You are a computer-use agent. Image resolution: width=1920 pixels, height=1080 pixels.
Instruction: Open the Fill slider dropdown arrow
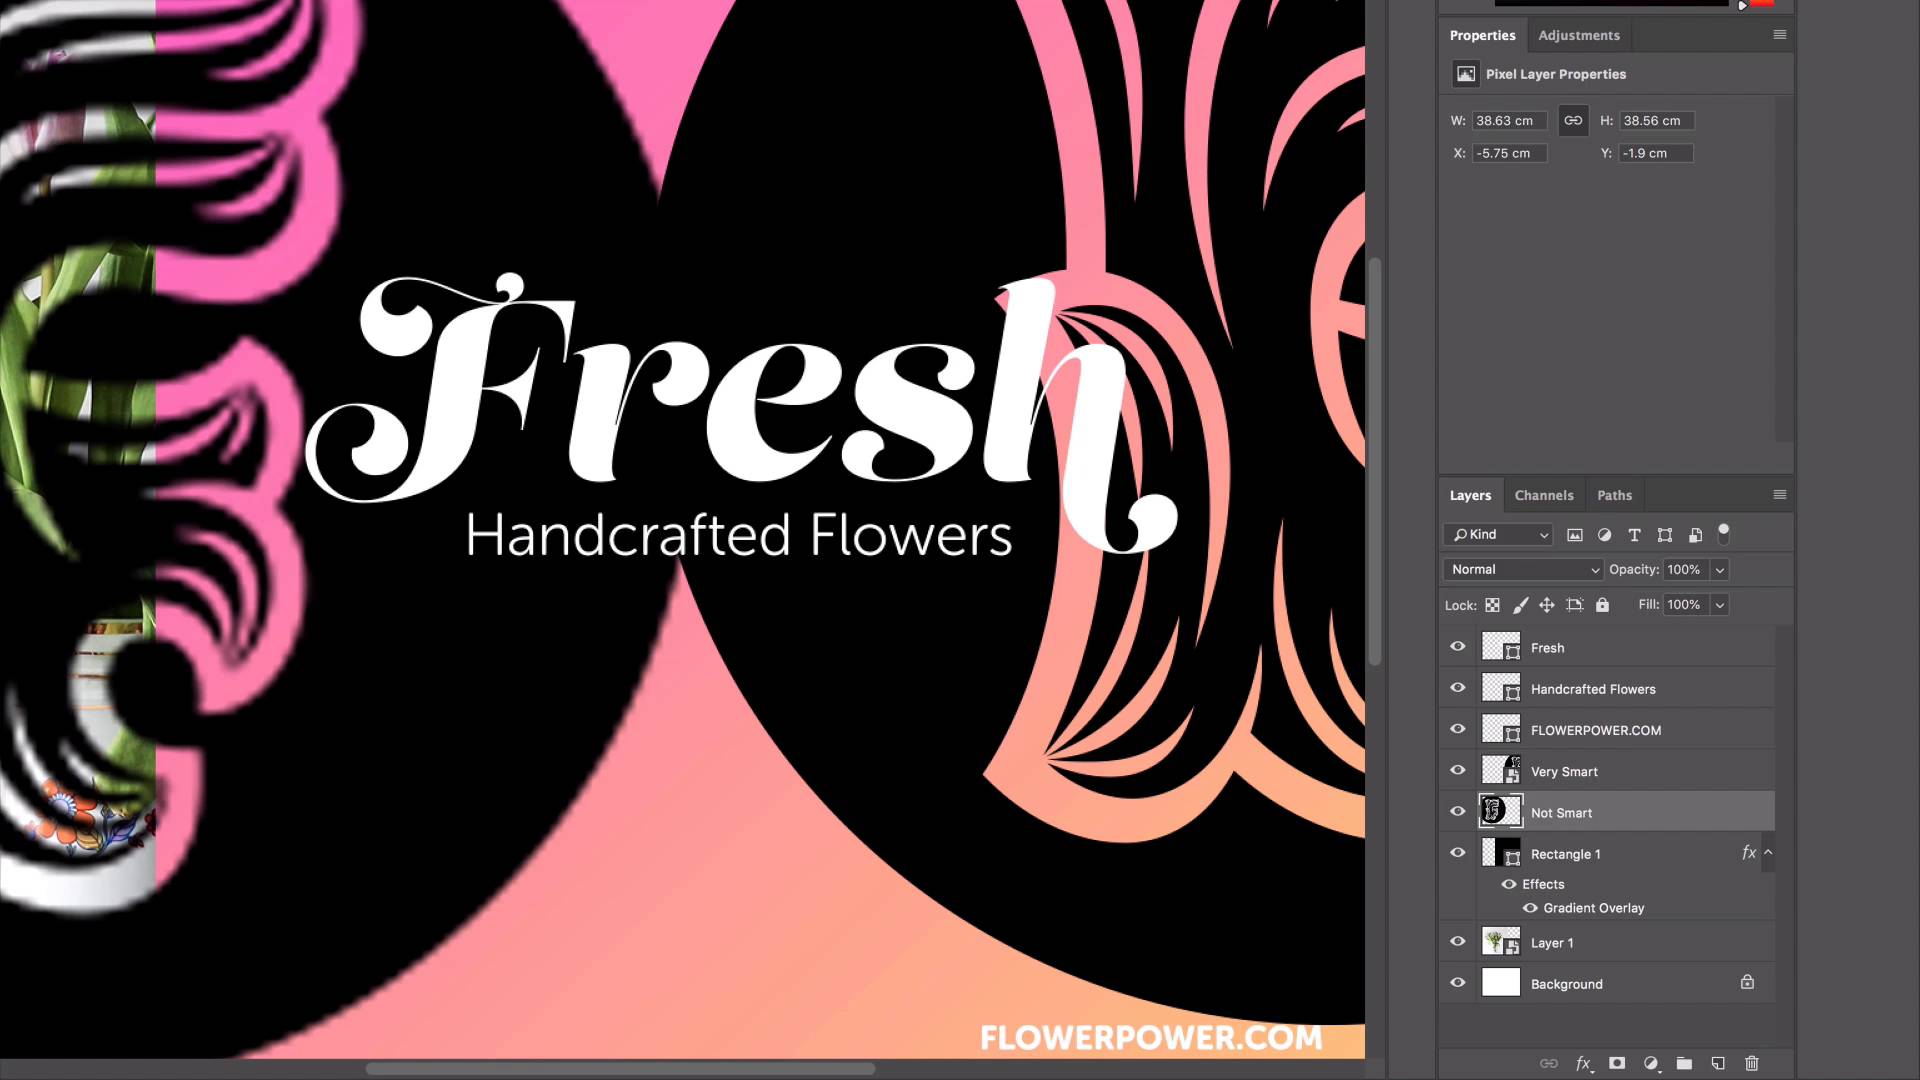coord(1720,605)
